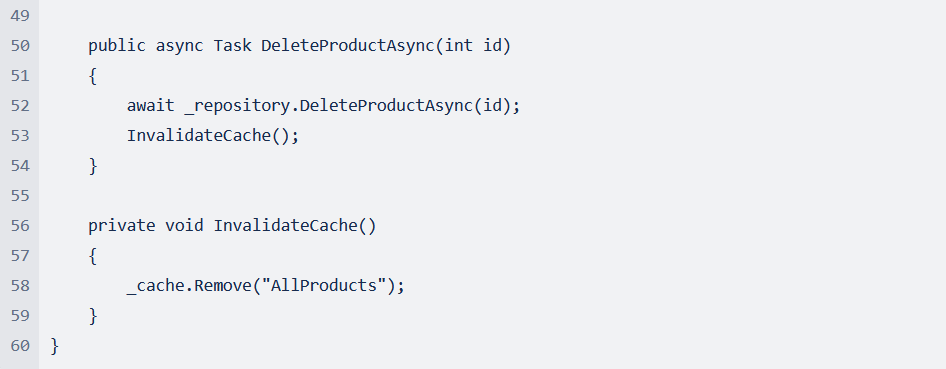This screenshot has height=369, width=946.
Task: Click the InvalidateCache method declaration name
Action: [285, 226]
